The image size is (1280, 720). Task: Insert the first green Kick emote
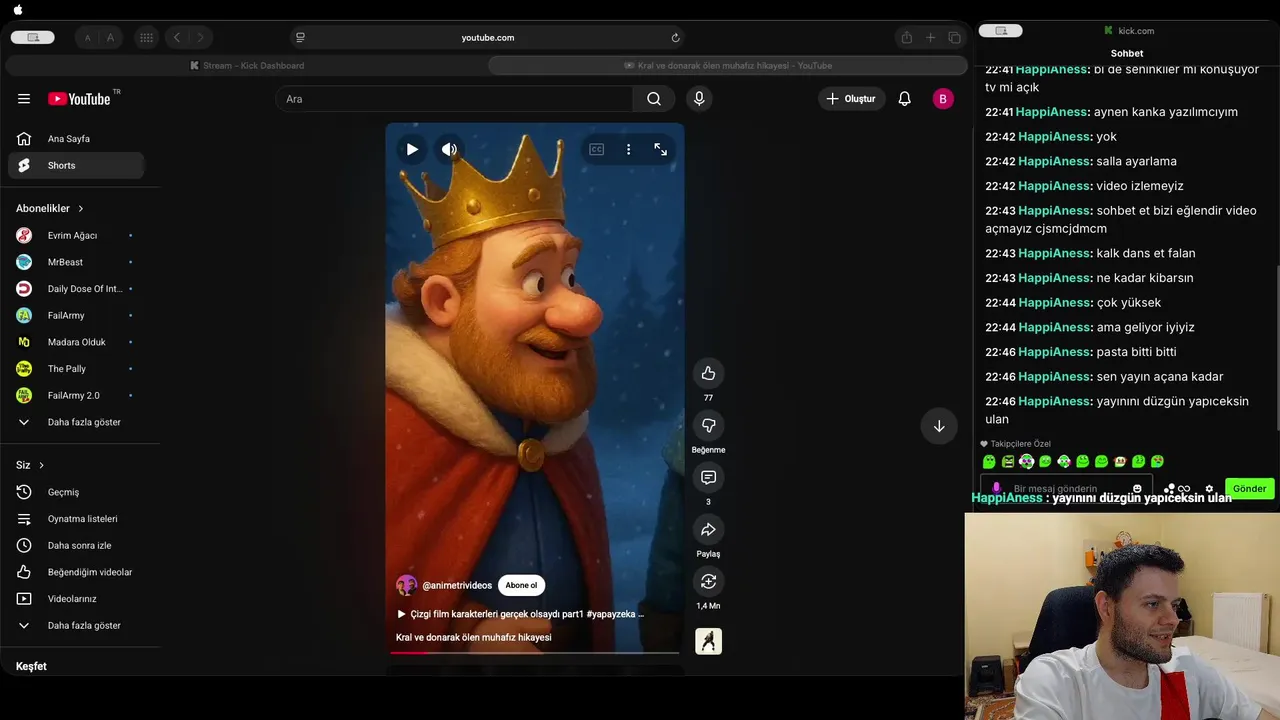(989, 462)
